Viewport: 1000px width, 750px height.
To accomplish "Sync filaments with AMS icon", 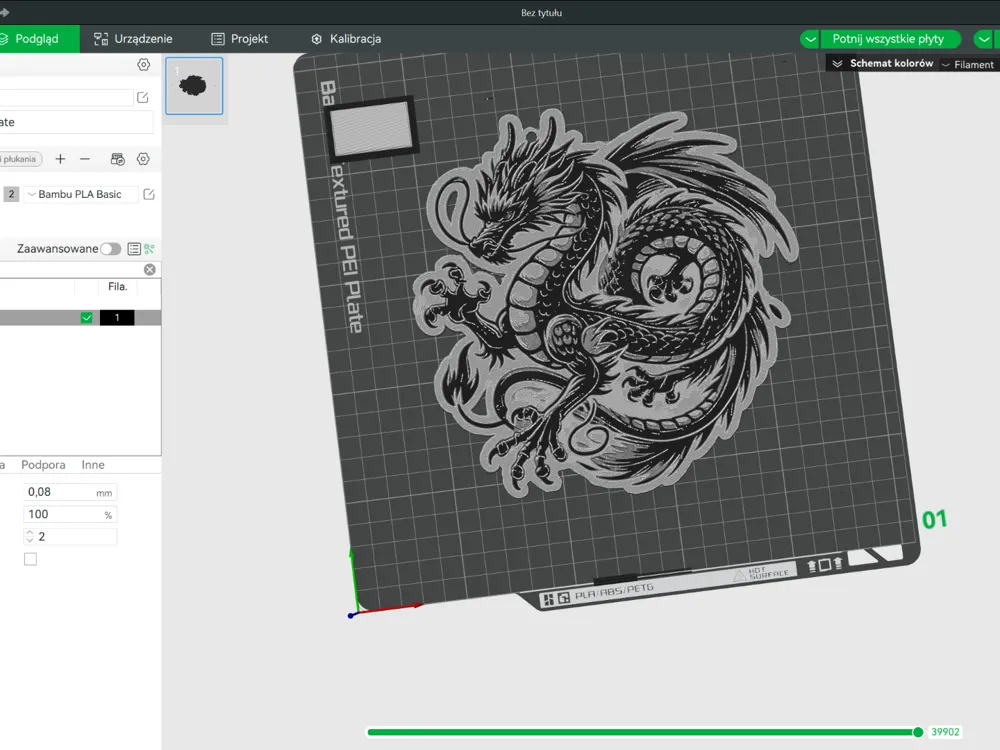I will pyautogui.click(x=117, y=159).
